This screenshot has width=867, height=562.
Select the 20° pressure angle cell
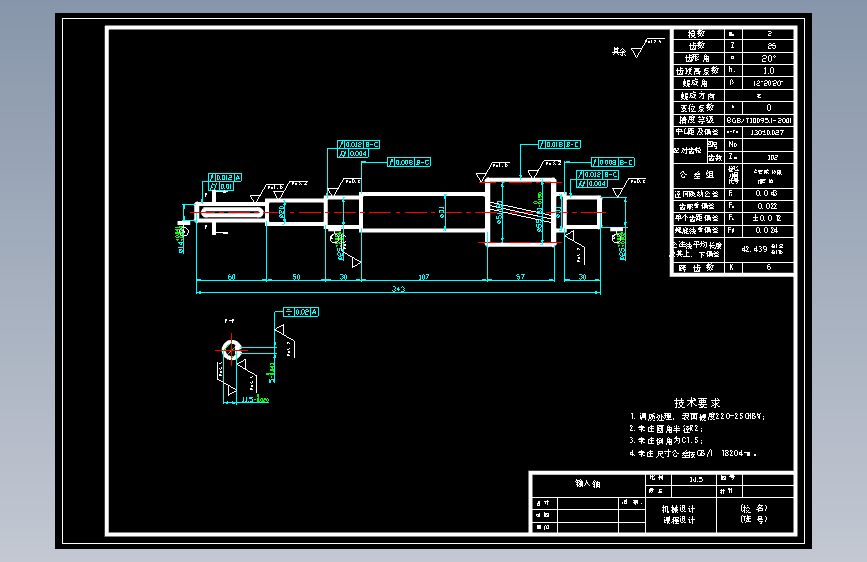pyautogui.click(x=769, y=58)
